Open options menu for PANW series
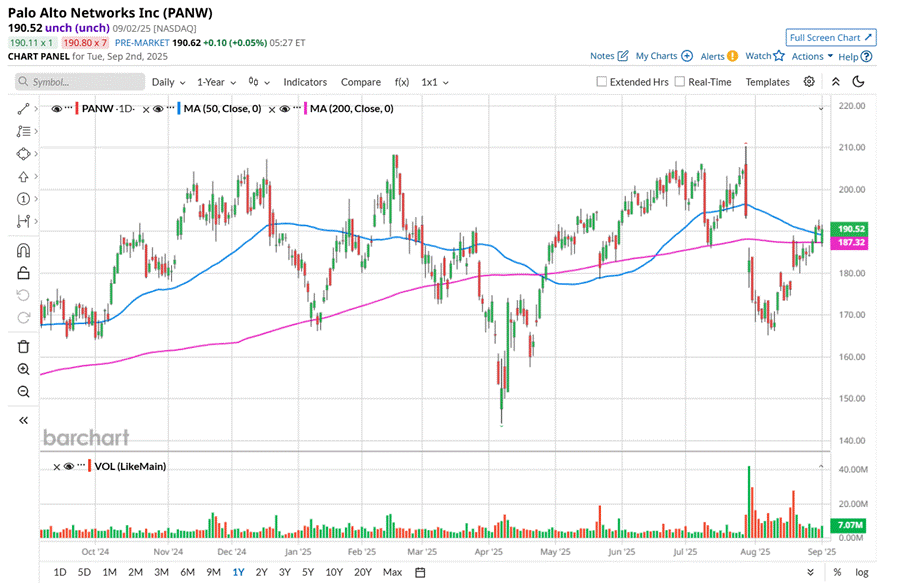The width and height of the screenshot is (903, 586). coord(69,108)
